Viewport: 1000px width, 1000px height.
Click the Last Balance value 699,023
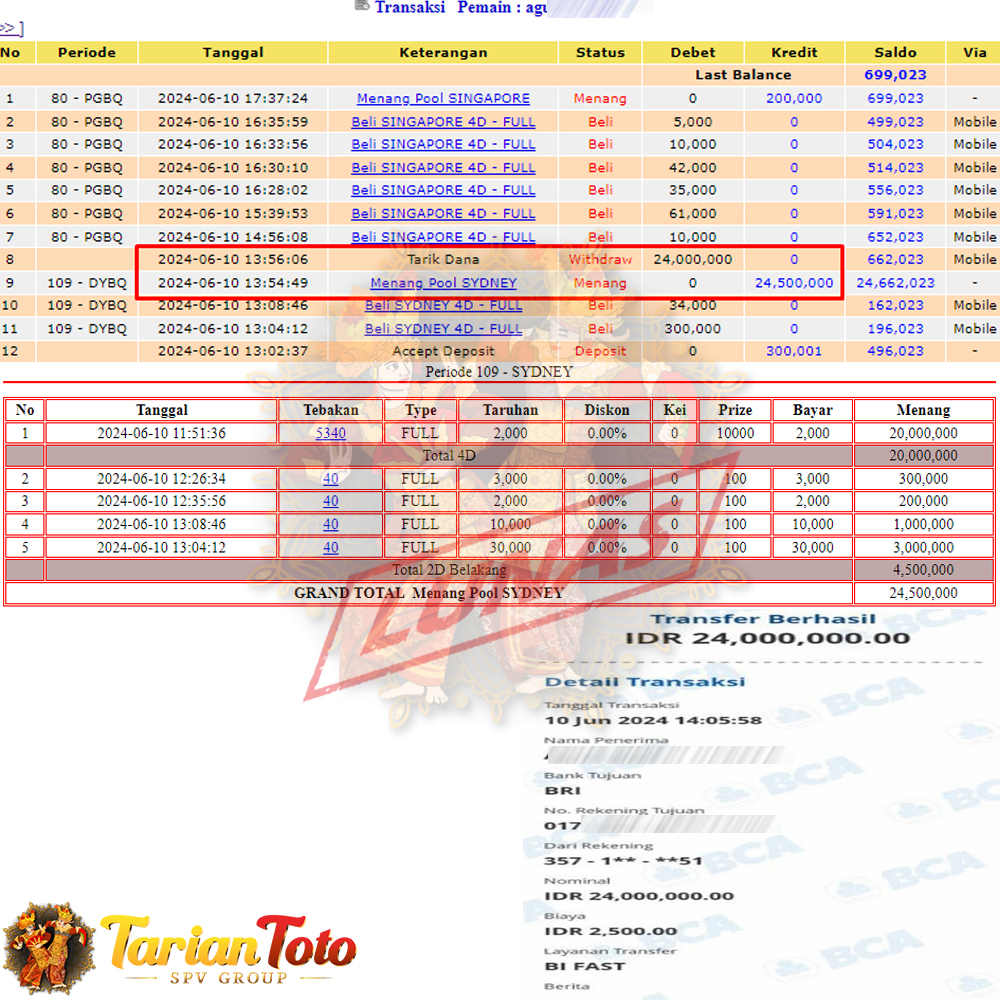click(x=894, y=75)
